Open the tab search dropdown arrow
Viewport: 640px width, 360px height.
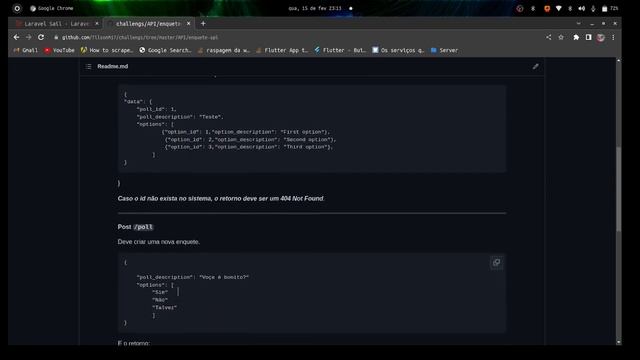[x=579, y=24]
